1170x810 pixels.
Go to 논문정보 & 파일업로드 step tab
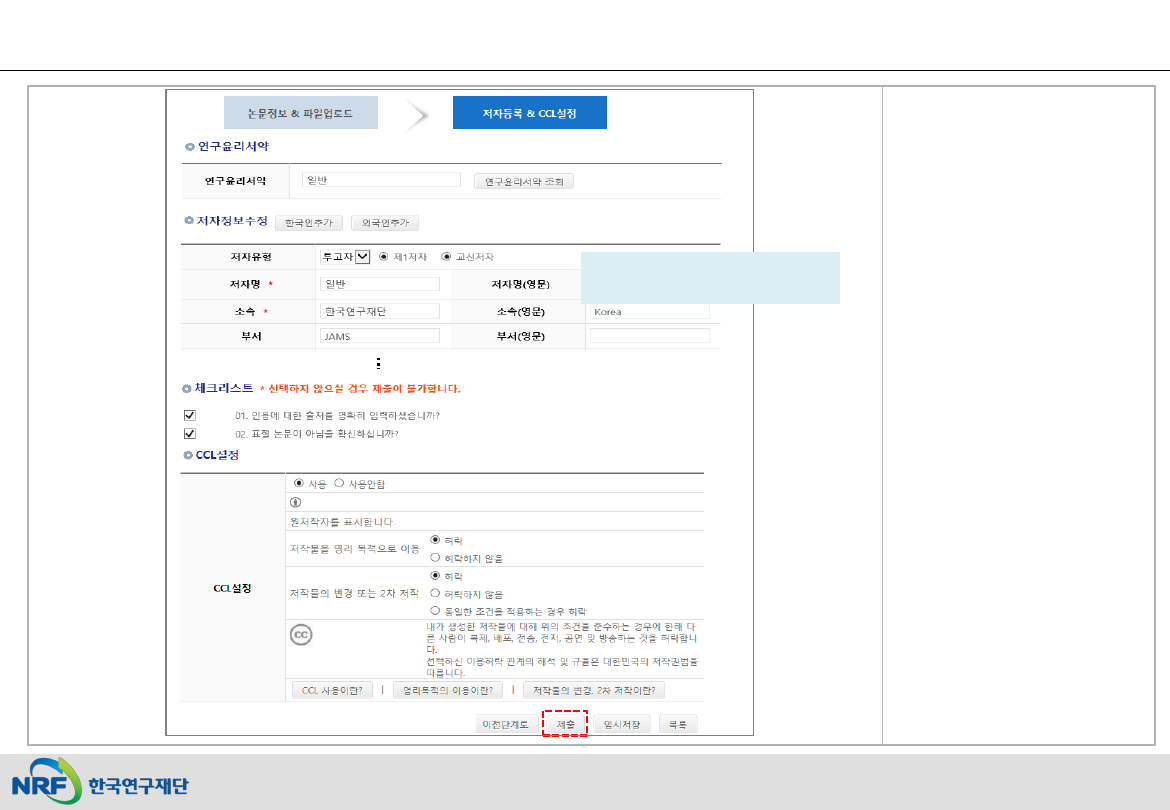tap(300, 113)
